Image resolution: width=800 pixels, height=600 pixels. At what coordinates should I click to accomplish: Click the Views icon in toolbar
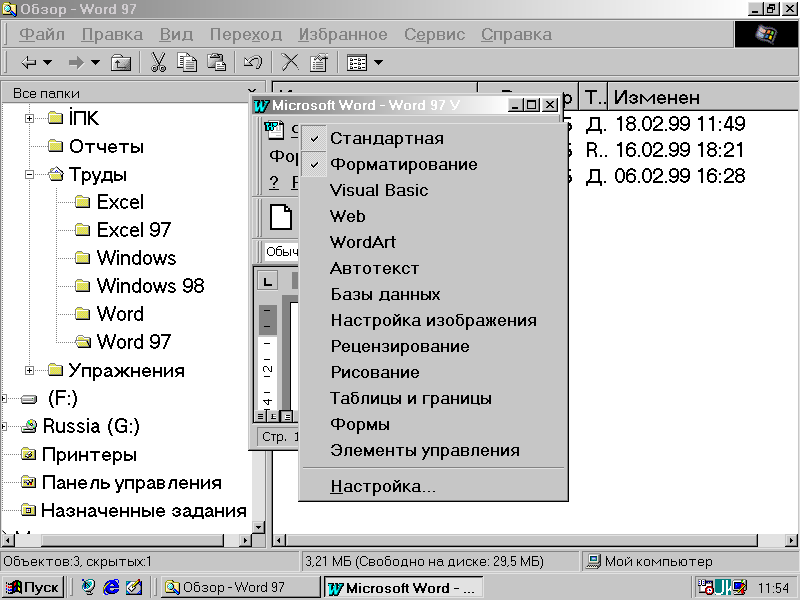click(357, 63)
